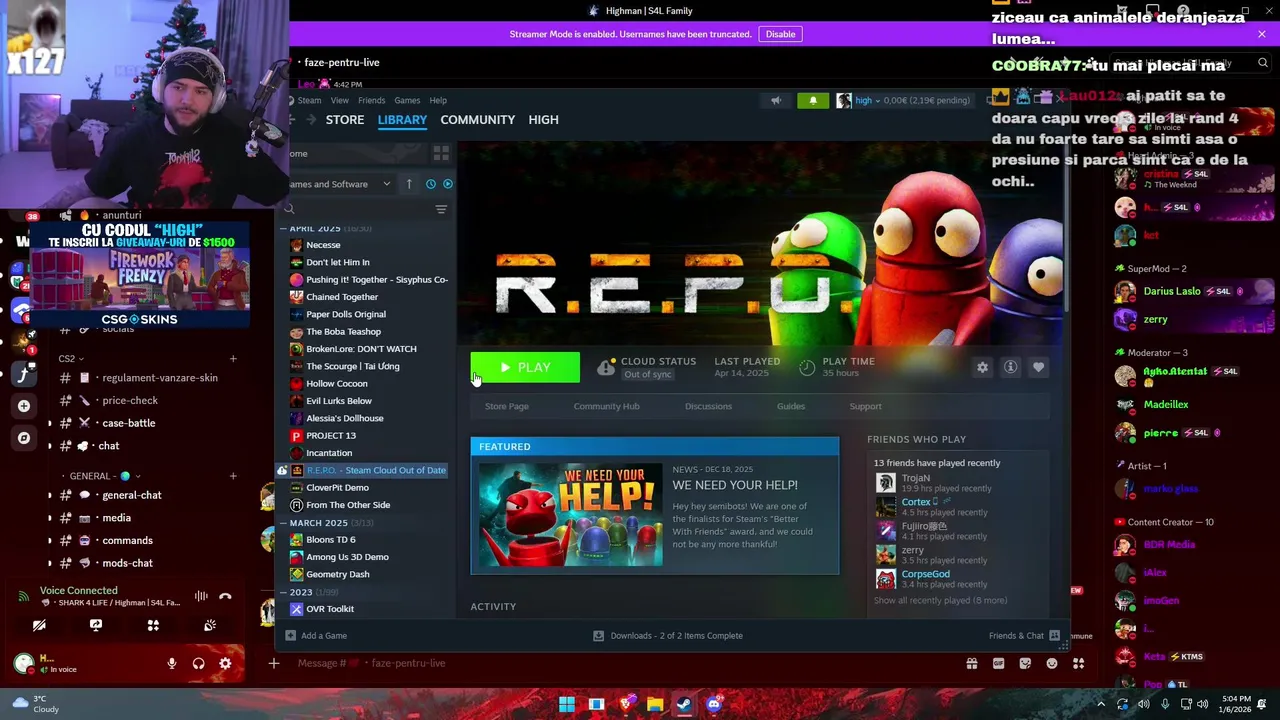Expand media channel threads arrow

[50, 518]
